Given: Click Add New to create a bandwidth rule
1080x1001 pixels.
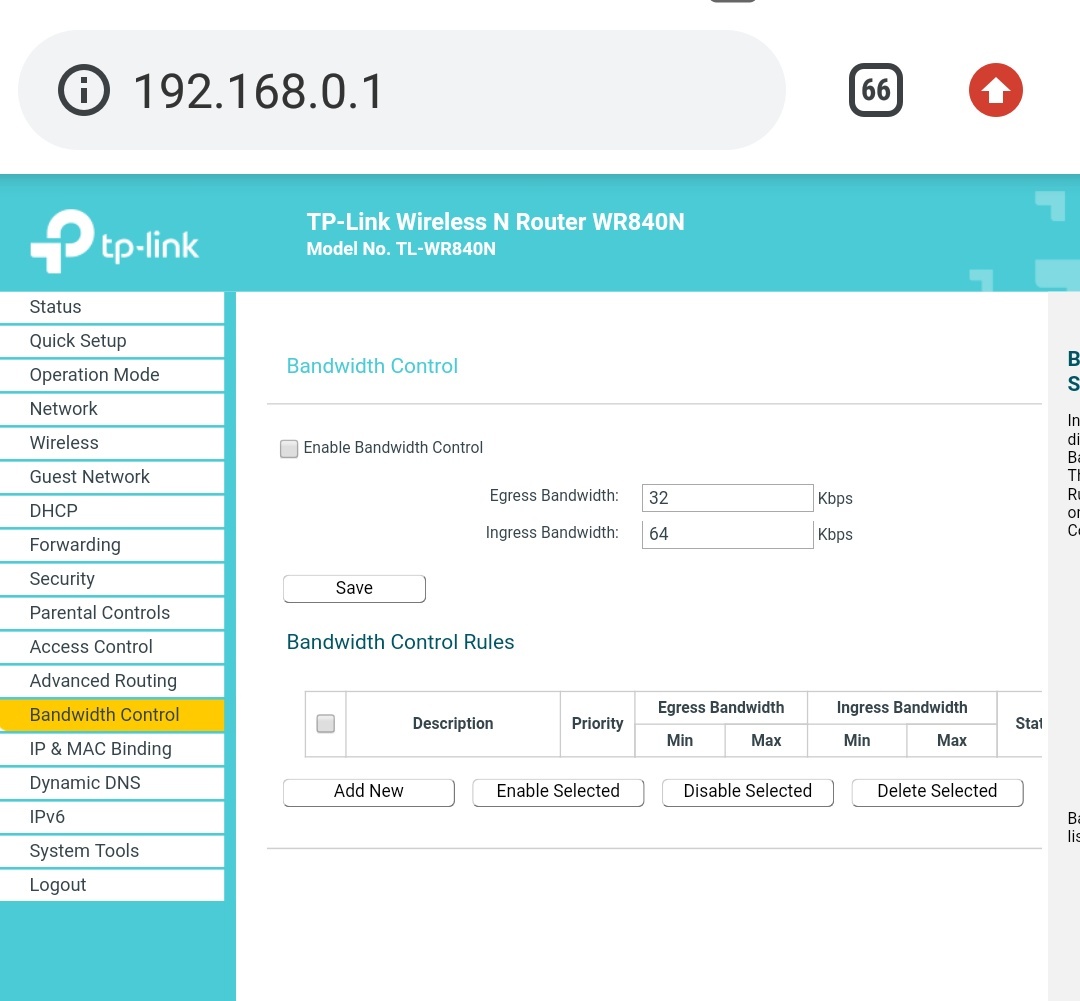Looking at the screenshot, I should (368, 791).
